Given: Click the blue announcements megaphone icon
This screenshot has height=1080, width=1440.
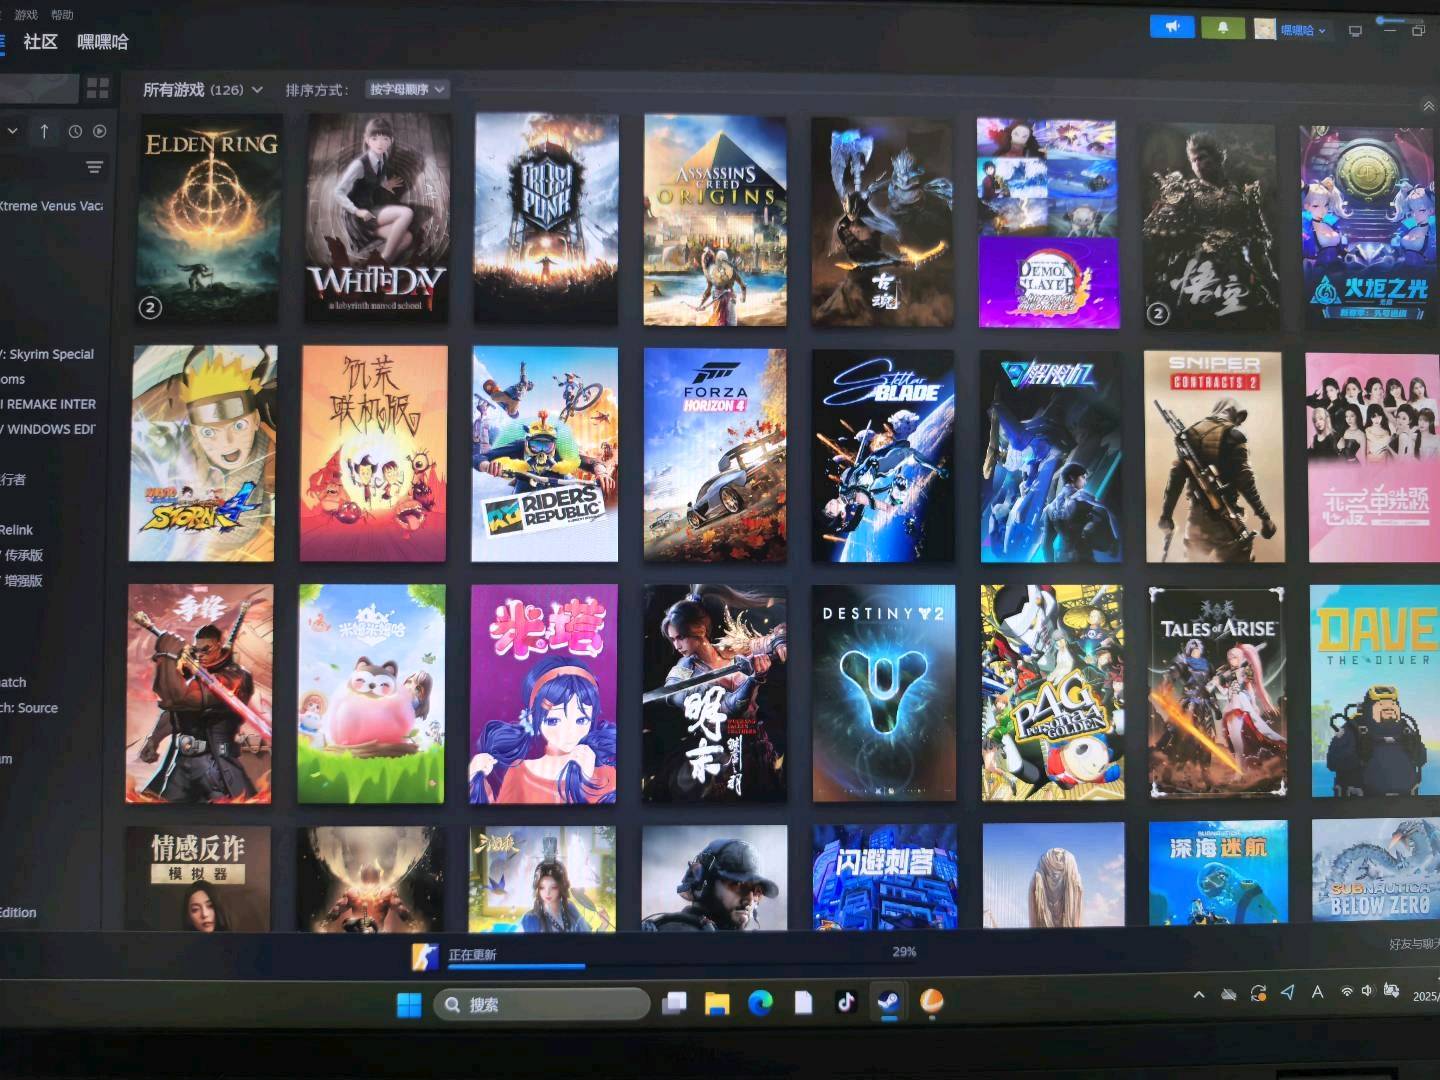Looking at the screenshot, I should click(1172, 27).
